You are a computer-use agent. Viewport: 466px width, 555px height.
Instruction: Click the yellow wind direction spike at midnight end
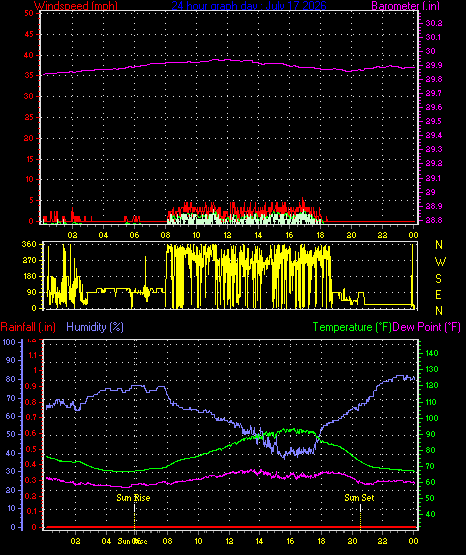pos(413,275)
